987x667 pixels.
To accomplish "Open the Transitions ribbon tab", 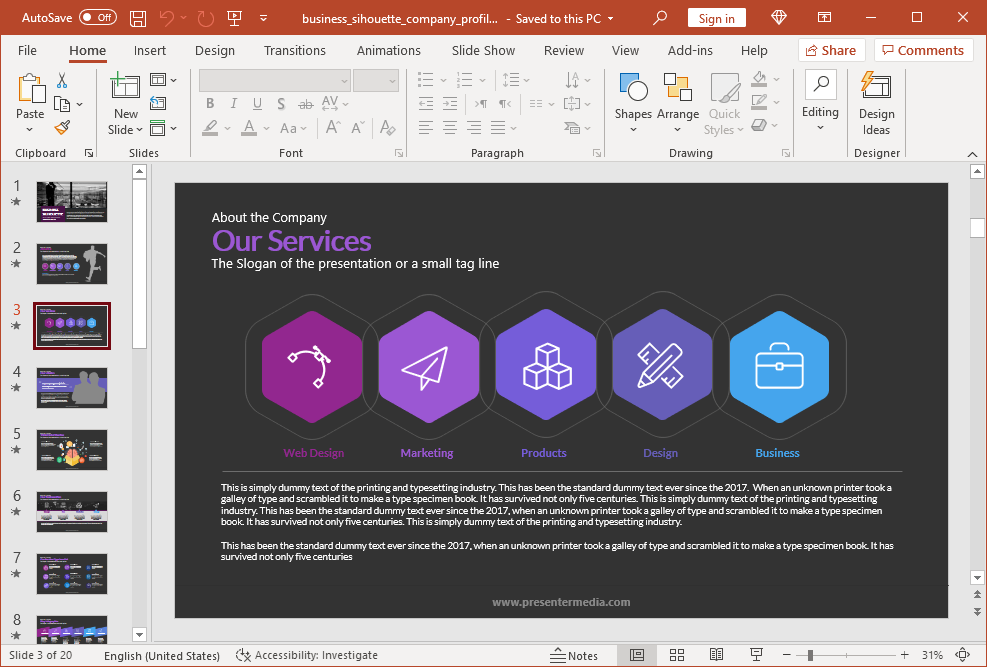I will pyautogui.click(x=295, y=50).
